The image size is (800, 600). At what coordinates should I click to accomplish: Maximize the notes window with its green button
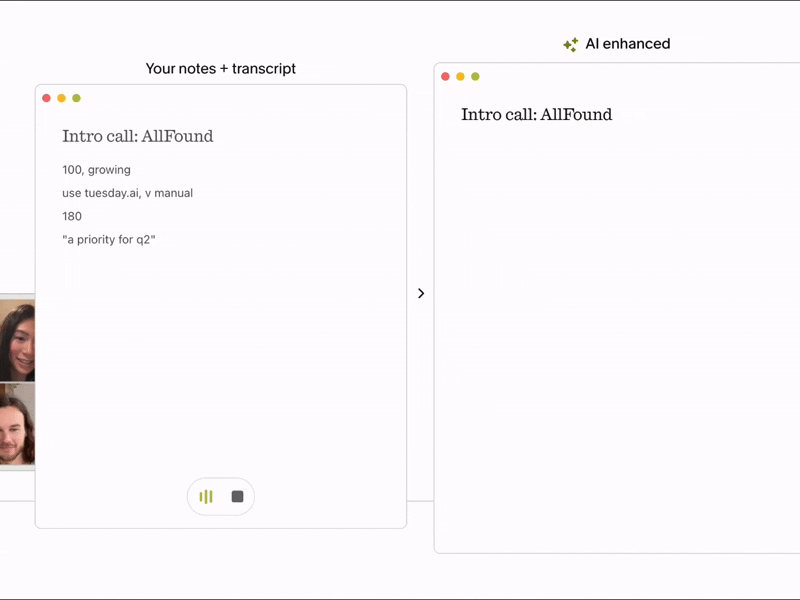[76, 98]
